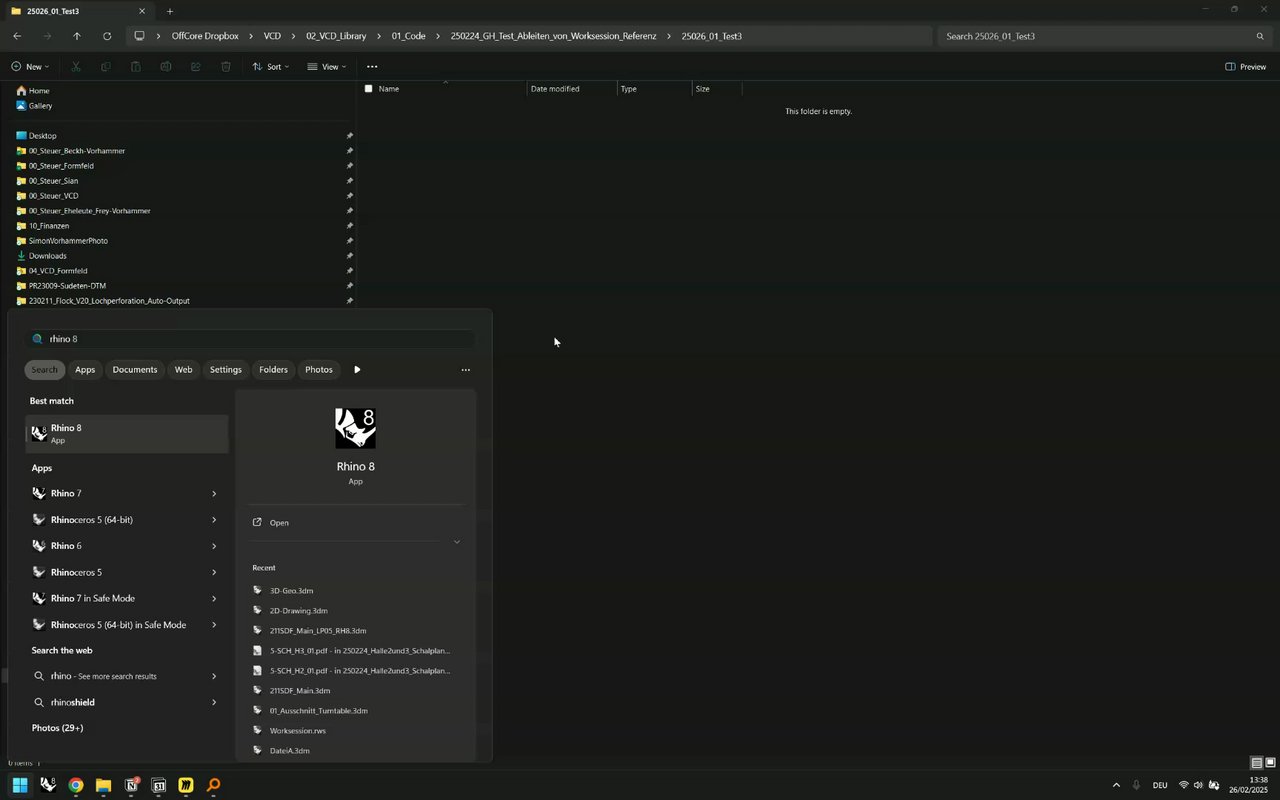This screenshot has height=800, width=1280.
Task: Open clock and date flyout
Action: [1249, 785]
